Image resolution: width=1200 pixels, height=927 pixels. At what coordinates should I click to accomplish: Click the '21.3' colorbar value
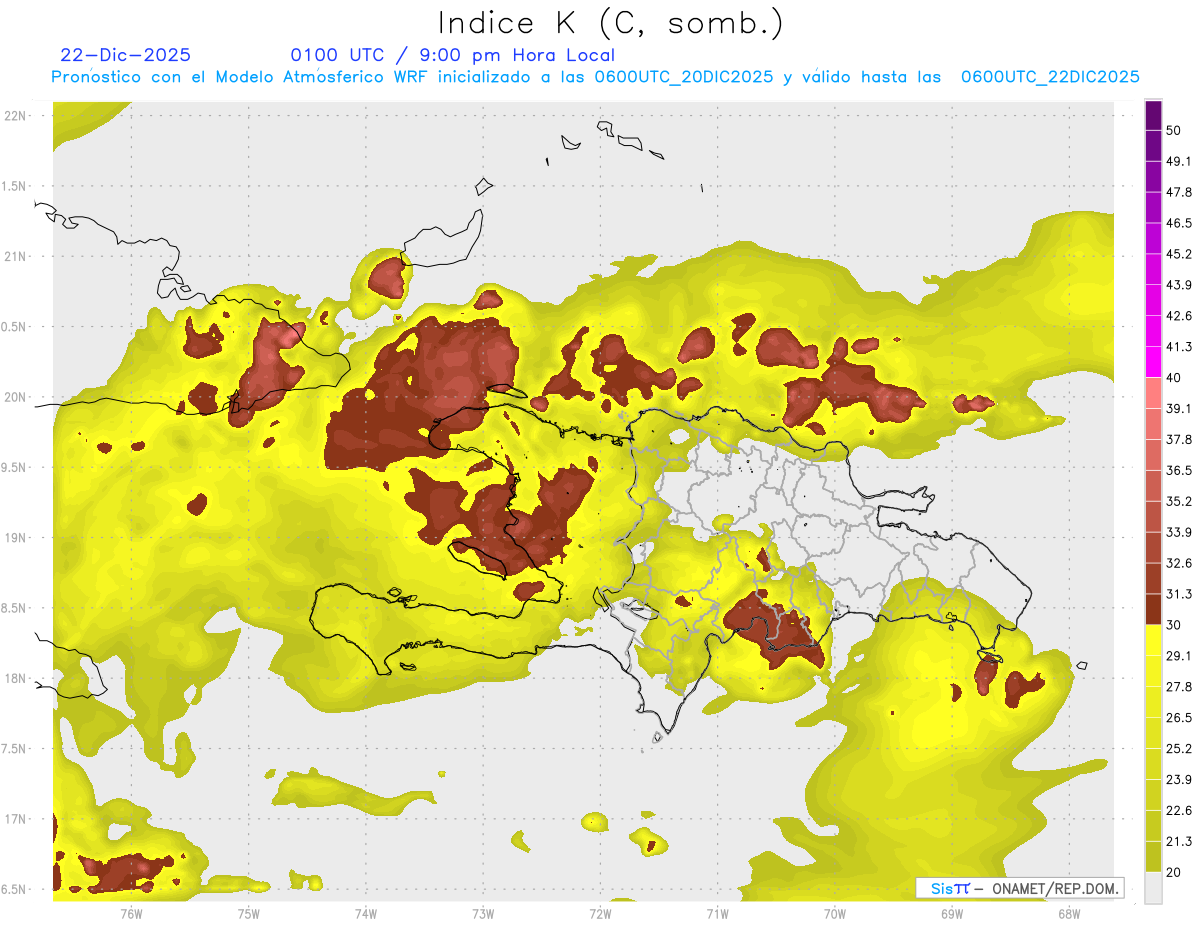click(1179, 841)
